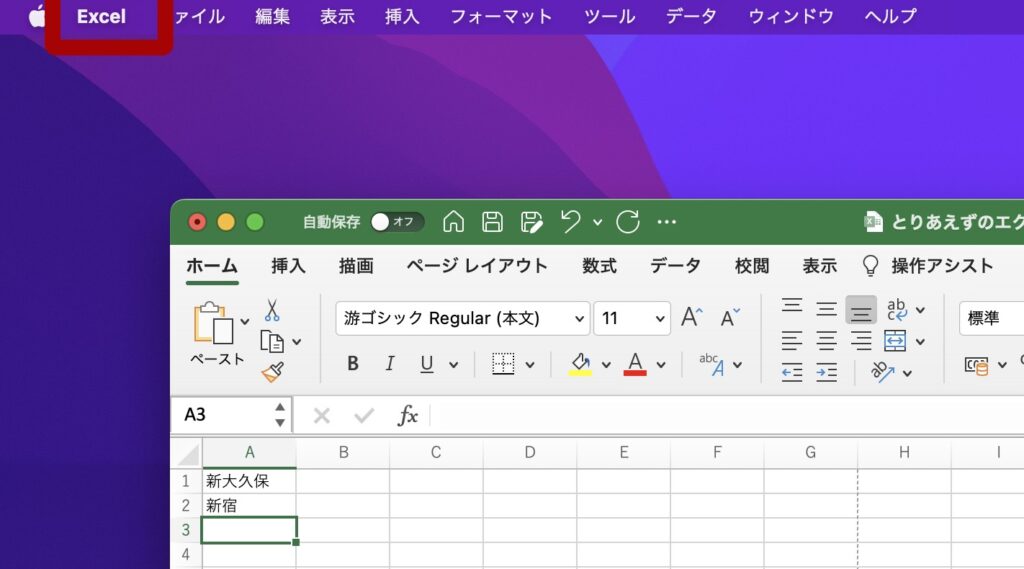Screen dimensions: 1024x569
Task: Expand the underline style arrow
Action: pos(453,365)
